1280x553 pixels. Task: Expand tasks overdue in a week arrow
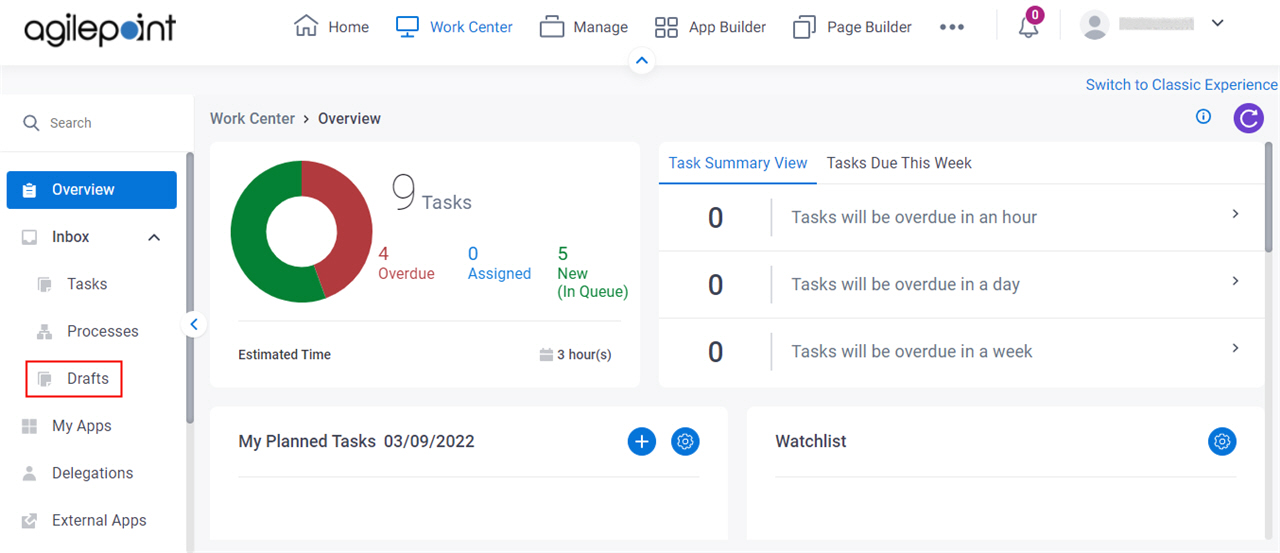[1236, 348]
